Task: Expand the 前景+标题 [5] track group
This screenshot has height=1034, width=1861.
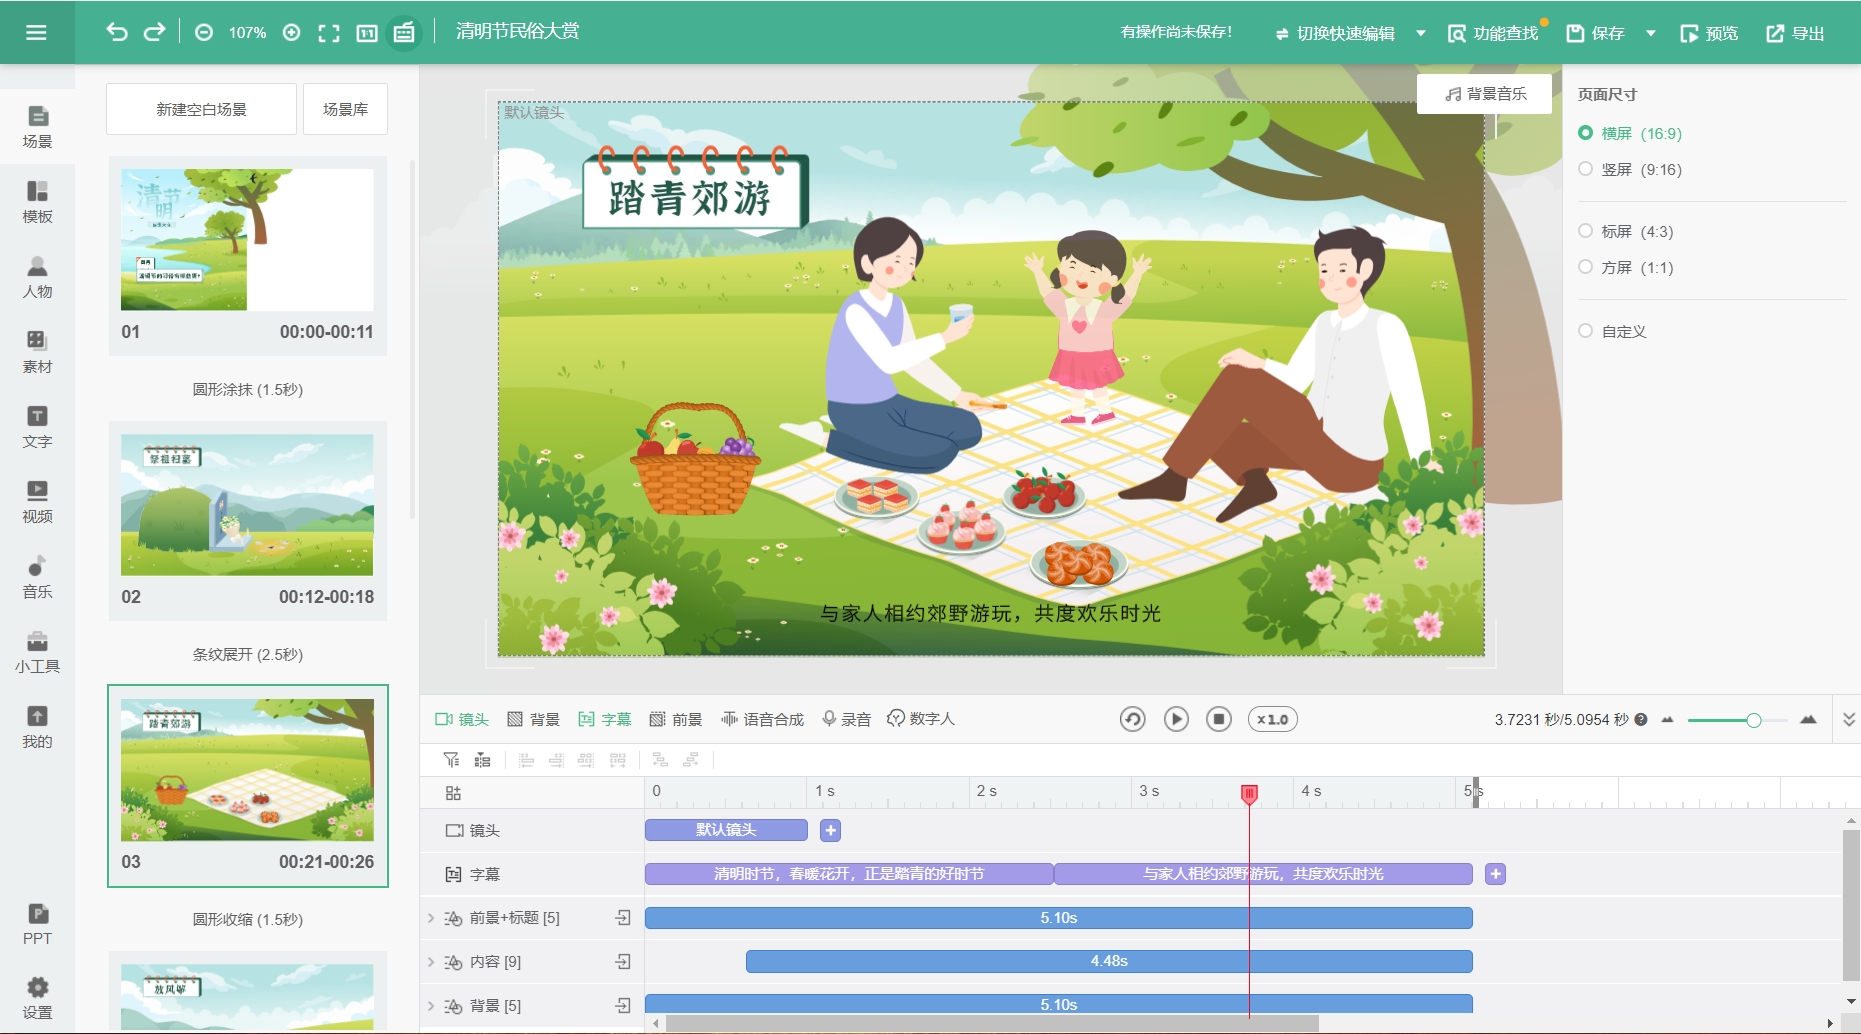Action: pos(431,917)
